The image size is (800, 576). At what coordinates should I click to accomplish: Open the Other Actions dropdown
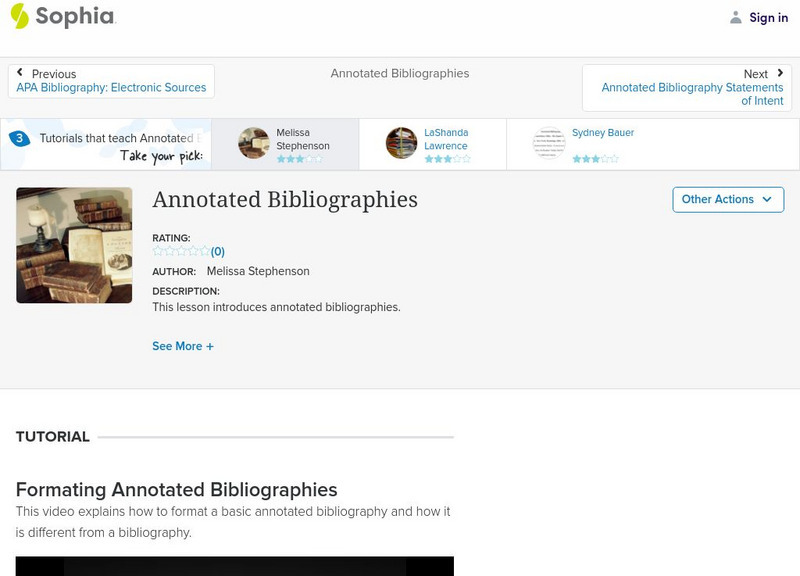(x=727, y=199)
